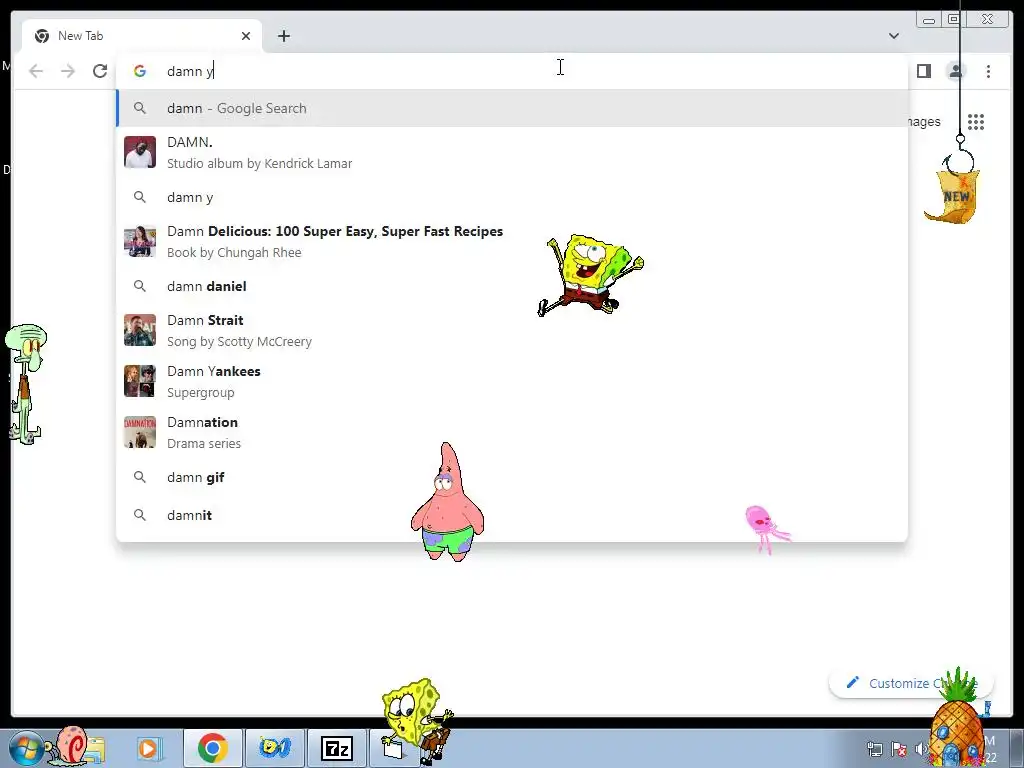Viewport: 1024px width, 768px height.
Task: Click the jumping SpongeBob desktop character
Action: (x=590, y=275)
